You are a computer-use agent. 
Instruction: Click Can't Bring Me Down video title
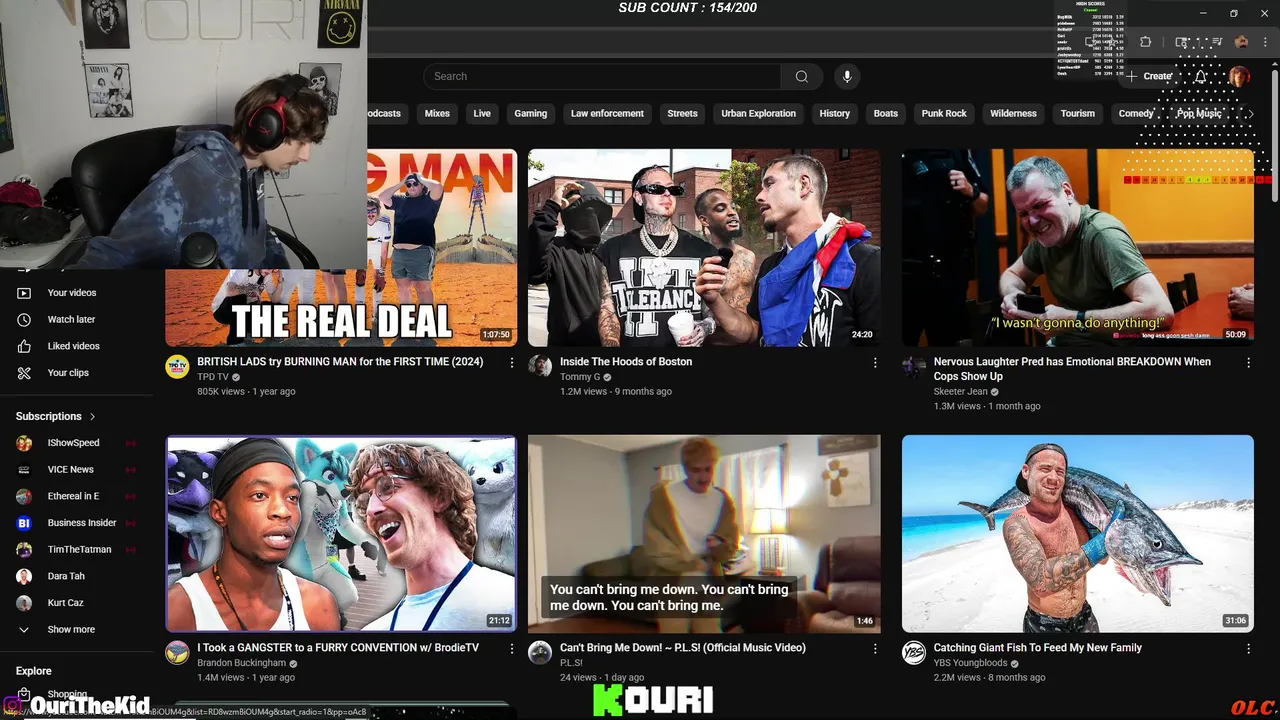(683, 648)
